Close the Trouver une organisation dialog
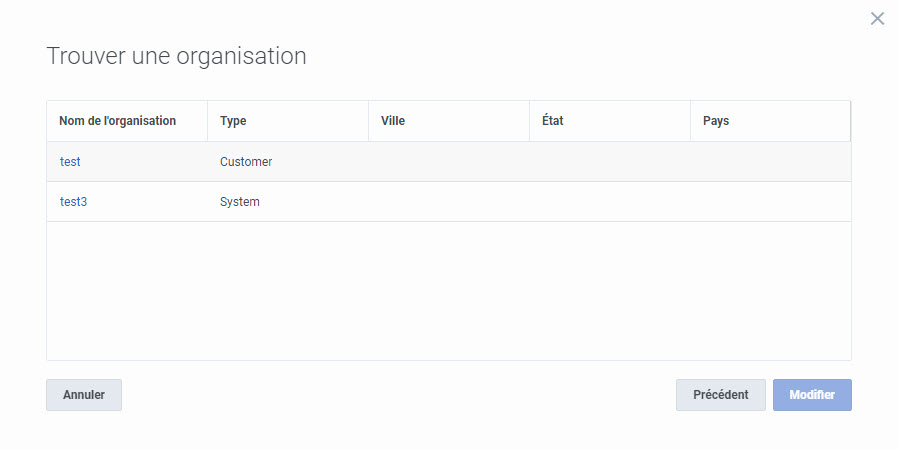898x449 pixels. click(x=877, y=19)
